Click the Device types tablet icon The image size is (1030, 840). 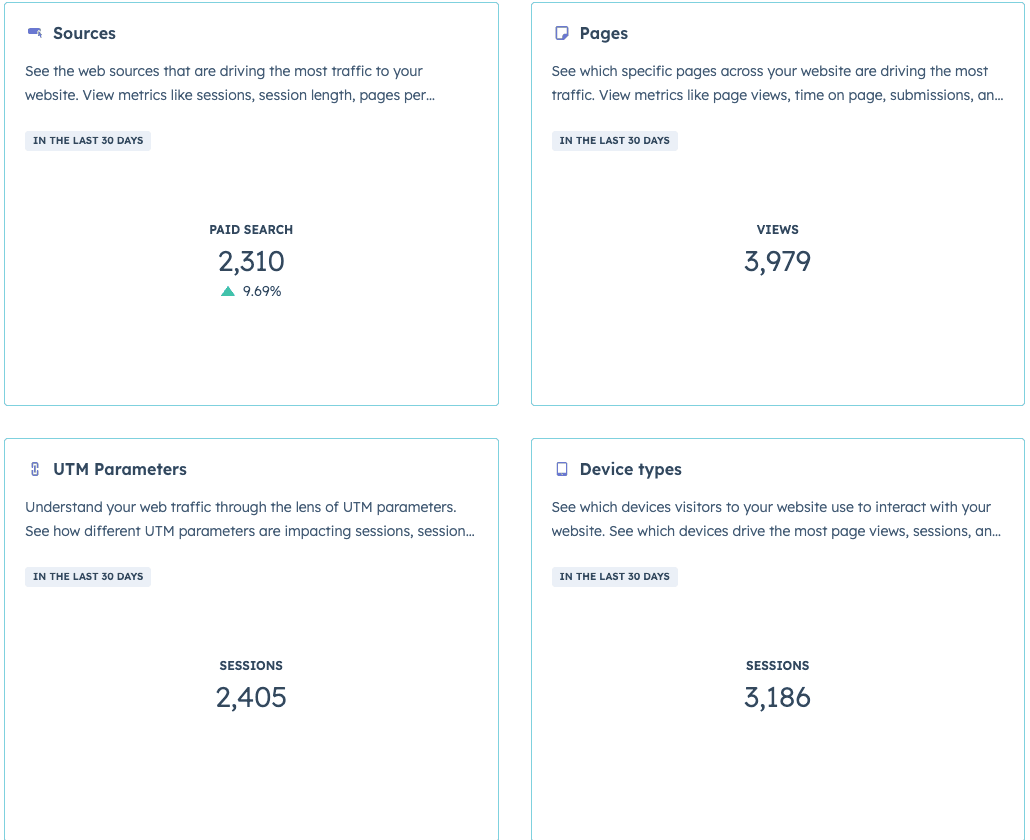point(561,469)
